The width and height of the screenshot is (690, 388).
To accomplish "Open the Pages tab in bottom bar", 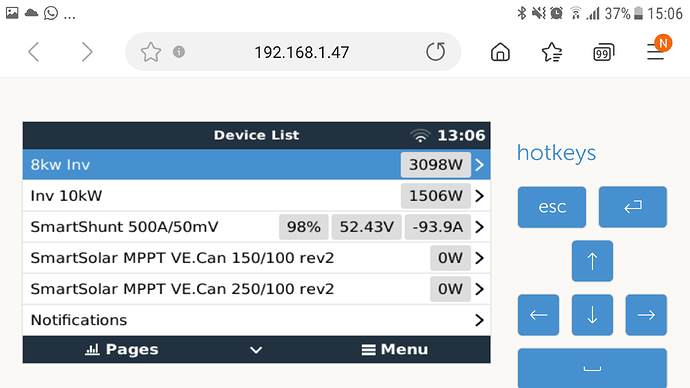I will (x=121, y=349).
